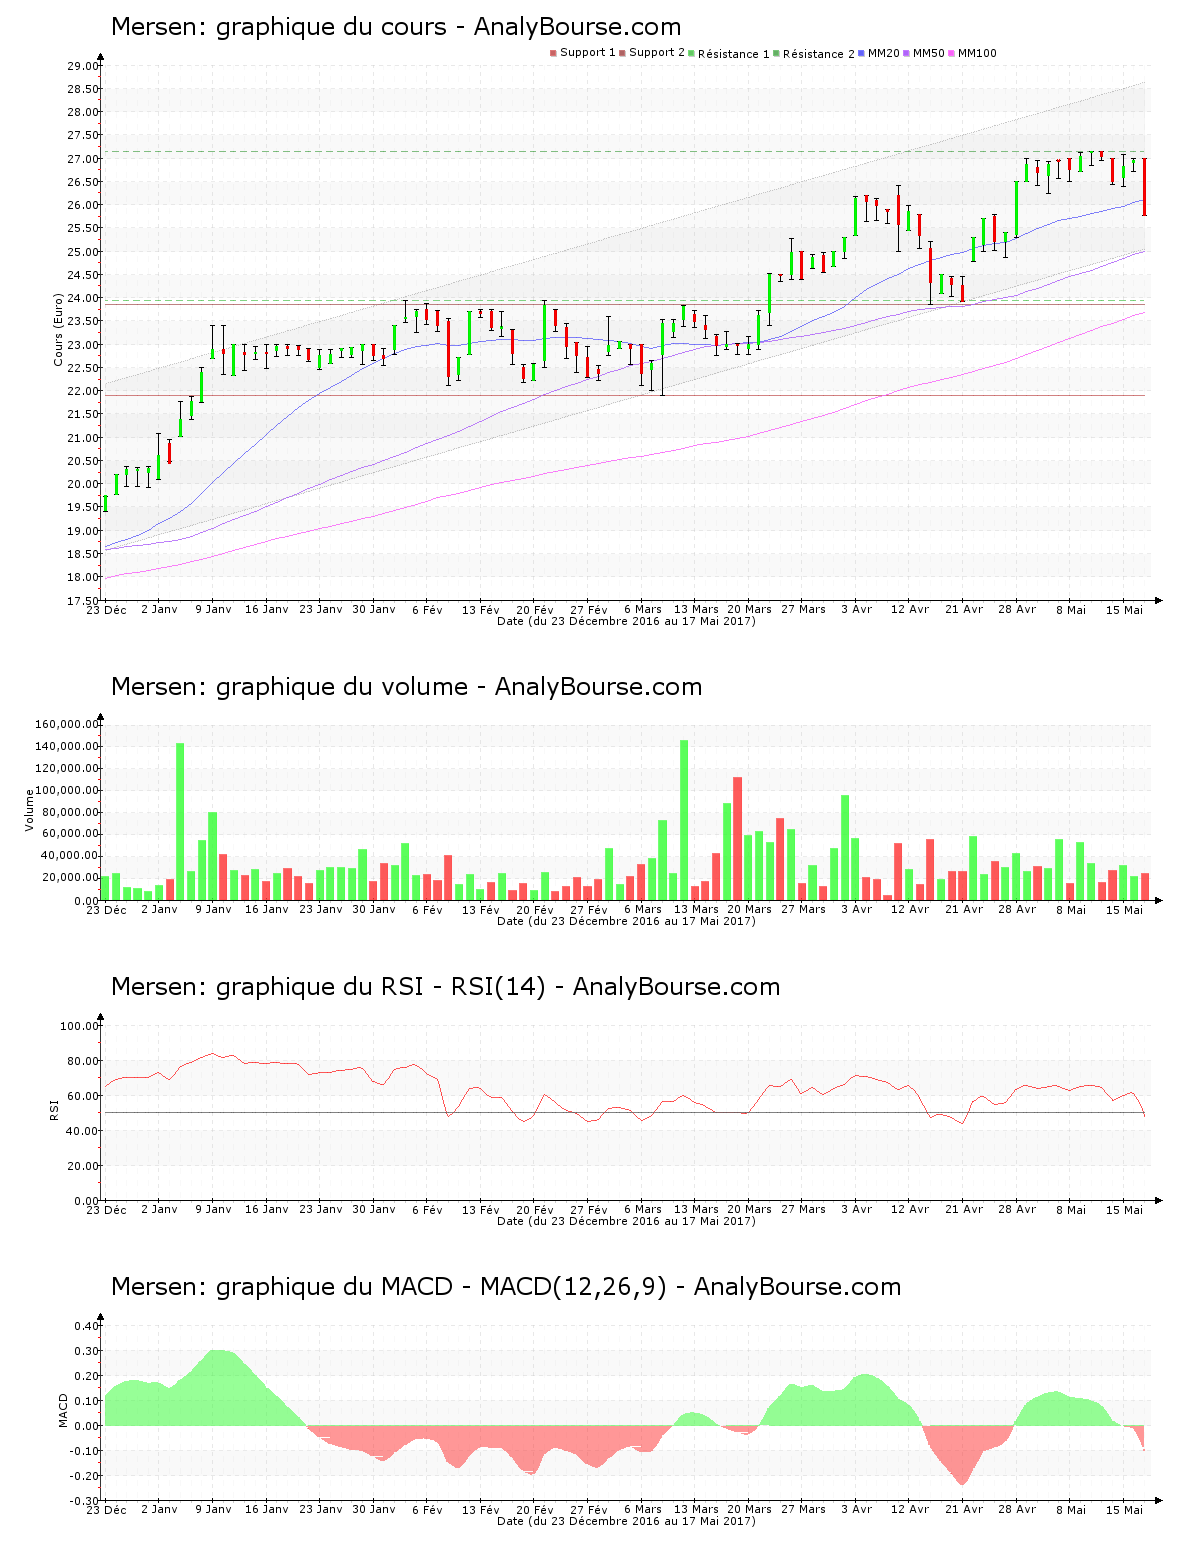Click the MM50 purple legend swatch

[x=906, y=53]
